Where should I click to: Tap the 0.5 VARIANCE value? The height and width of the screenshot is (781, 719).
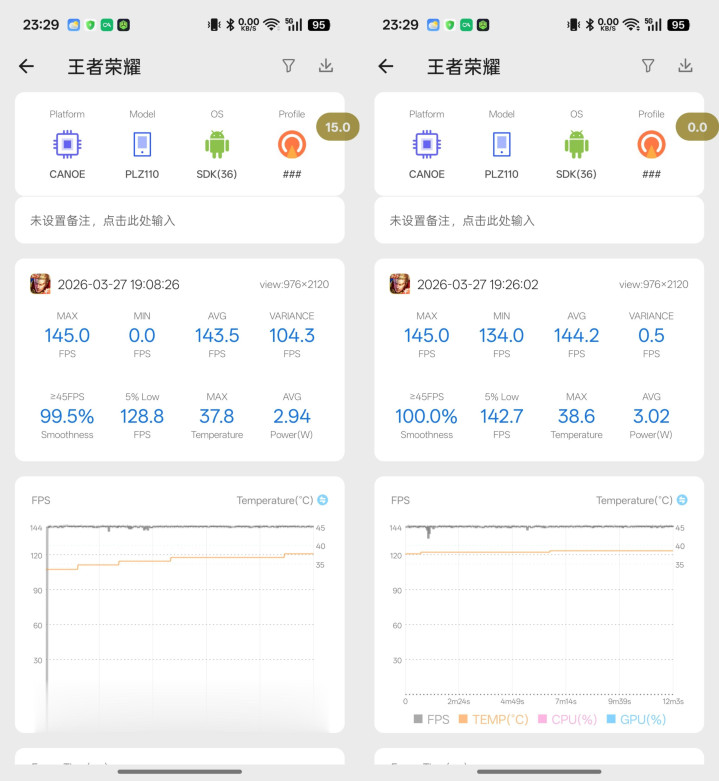(x=651, y=336)
